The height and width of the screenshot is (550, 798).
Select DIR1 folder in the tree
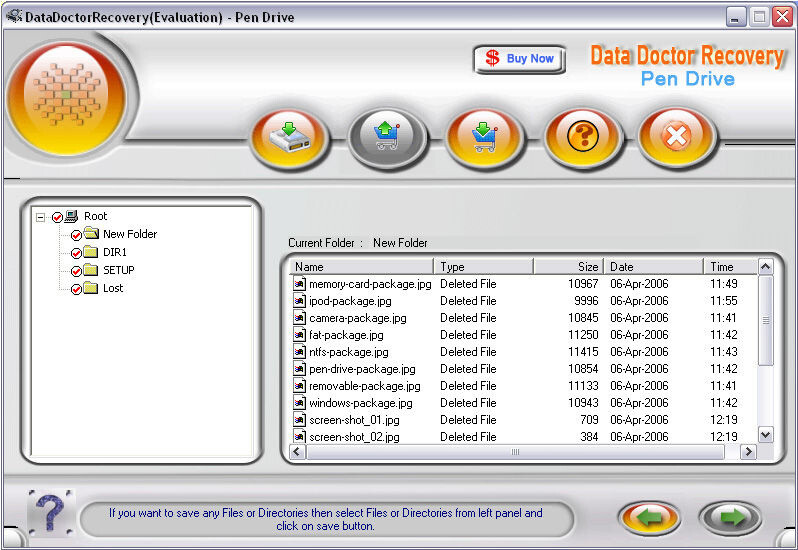click(x=115, y=252)
